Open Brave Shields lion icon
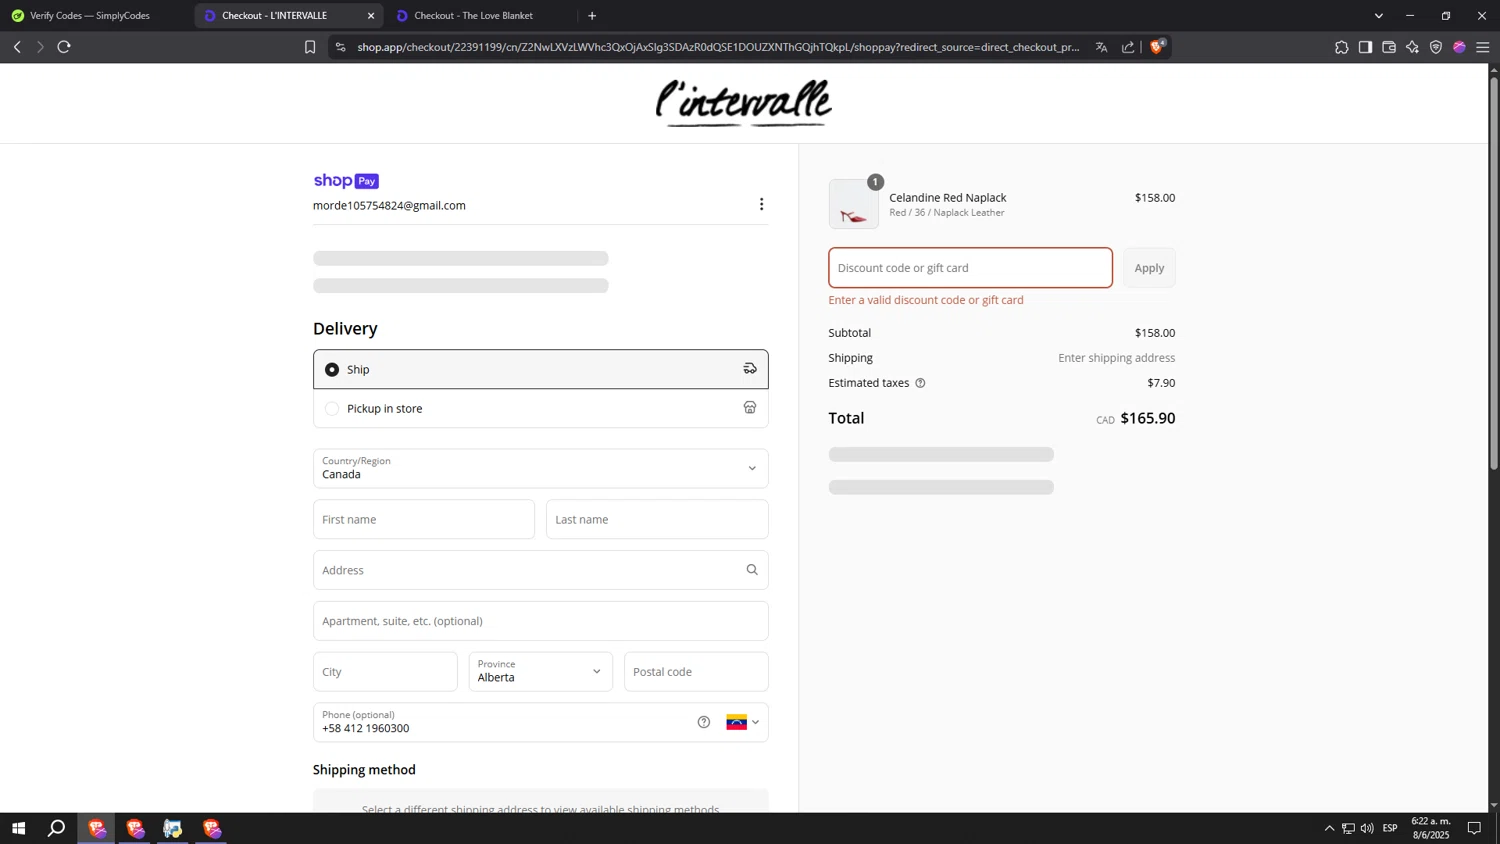This screenshot has height=844, width=1500. [x=1157, y=47]
